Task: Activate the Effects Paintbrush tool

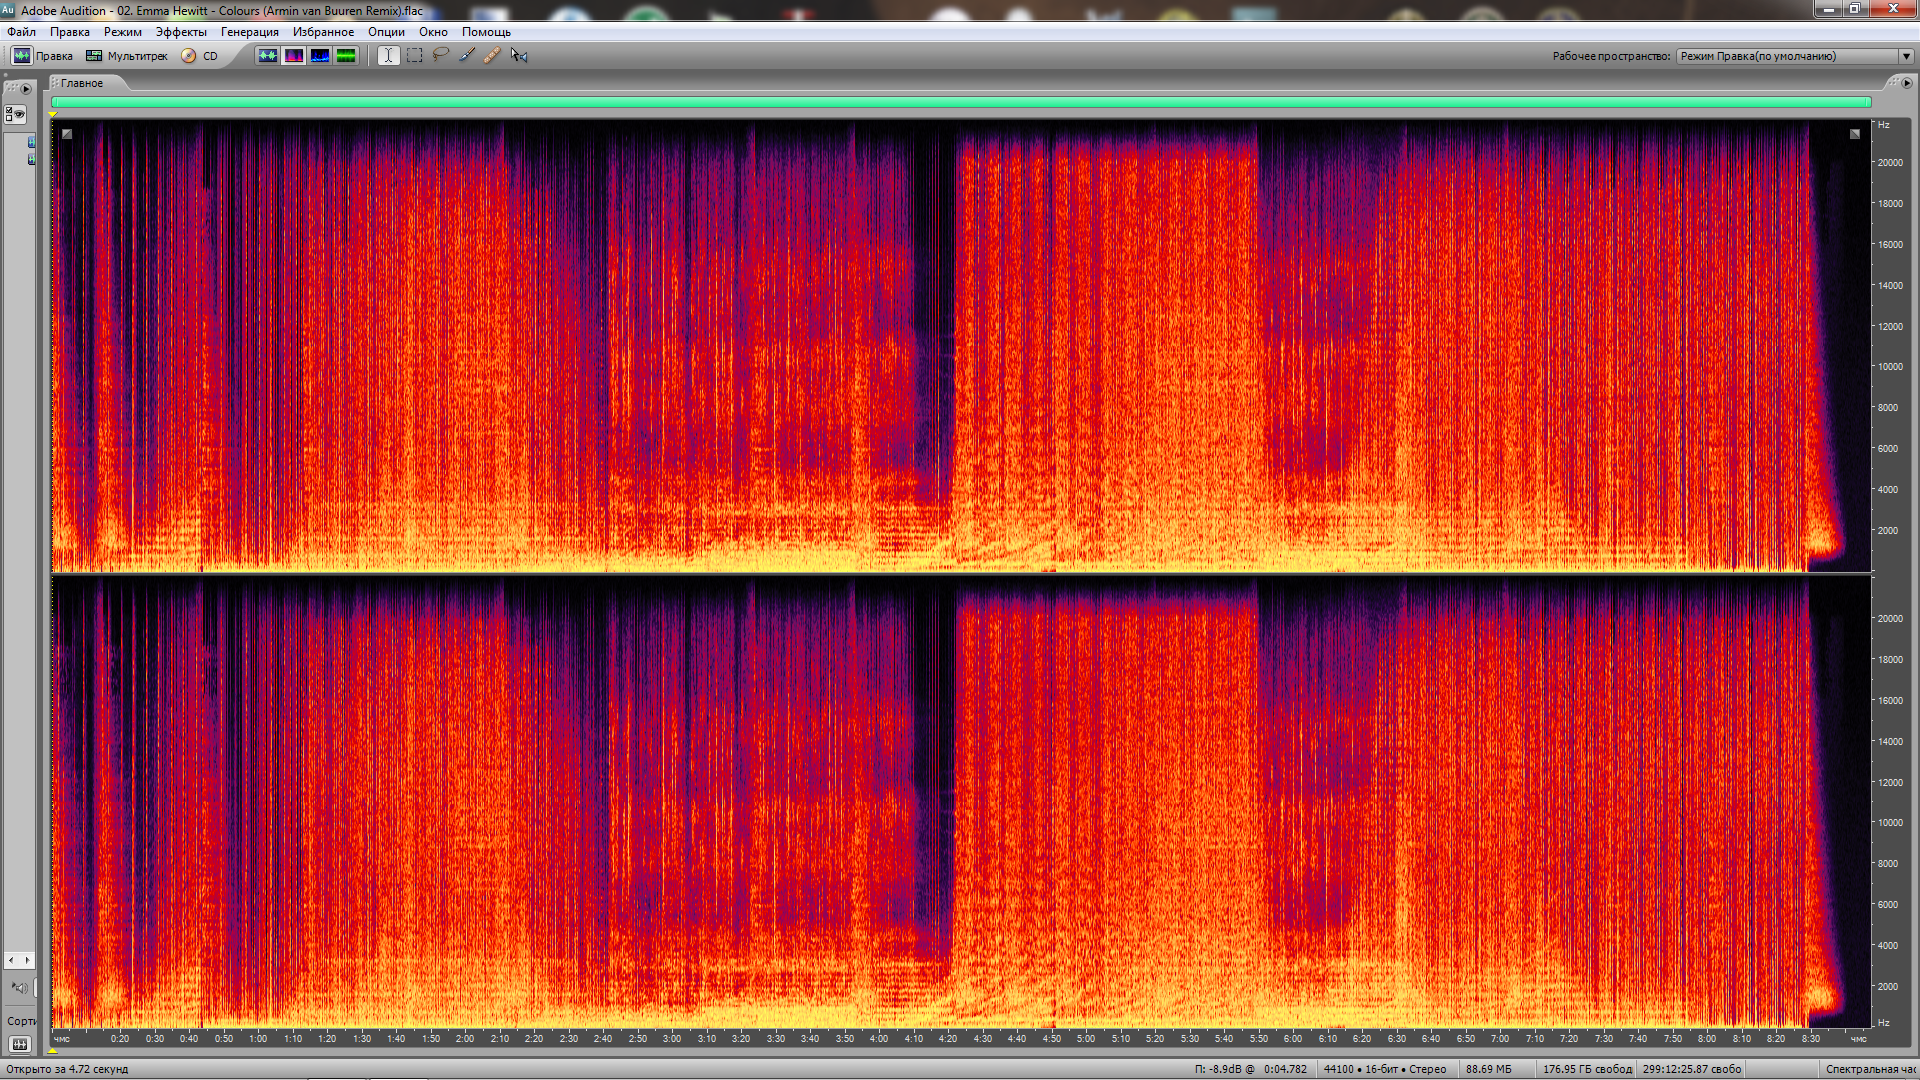Action: (x=466, y=56)
